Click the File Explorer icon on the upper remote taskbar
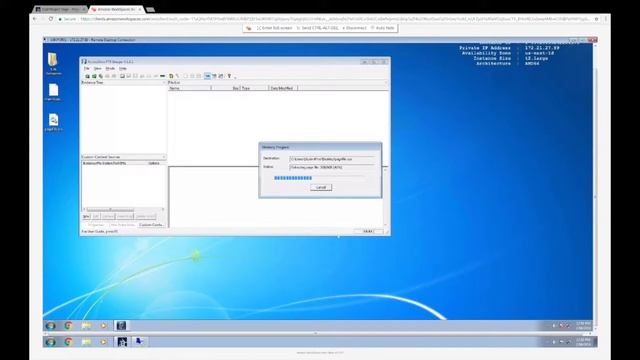This screenshot has width=640, height=360. (x=86, y=326)
